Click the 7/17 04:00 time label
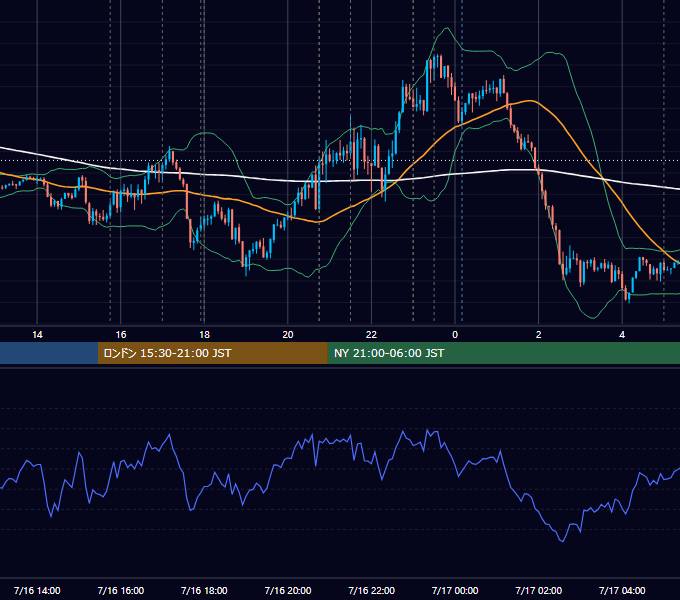The width and height of the screenshot is (680, 600). pos(622,590)
